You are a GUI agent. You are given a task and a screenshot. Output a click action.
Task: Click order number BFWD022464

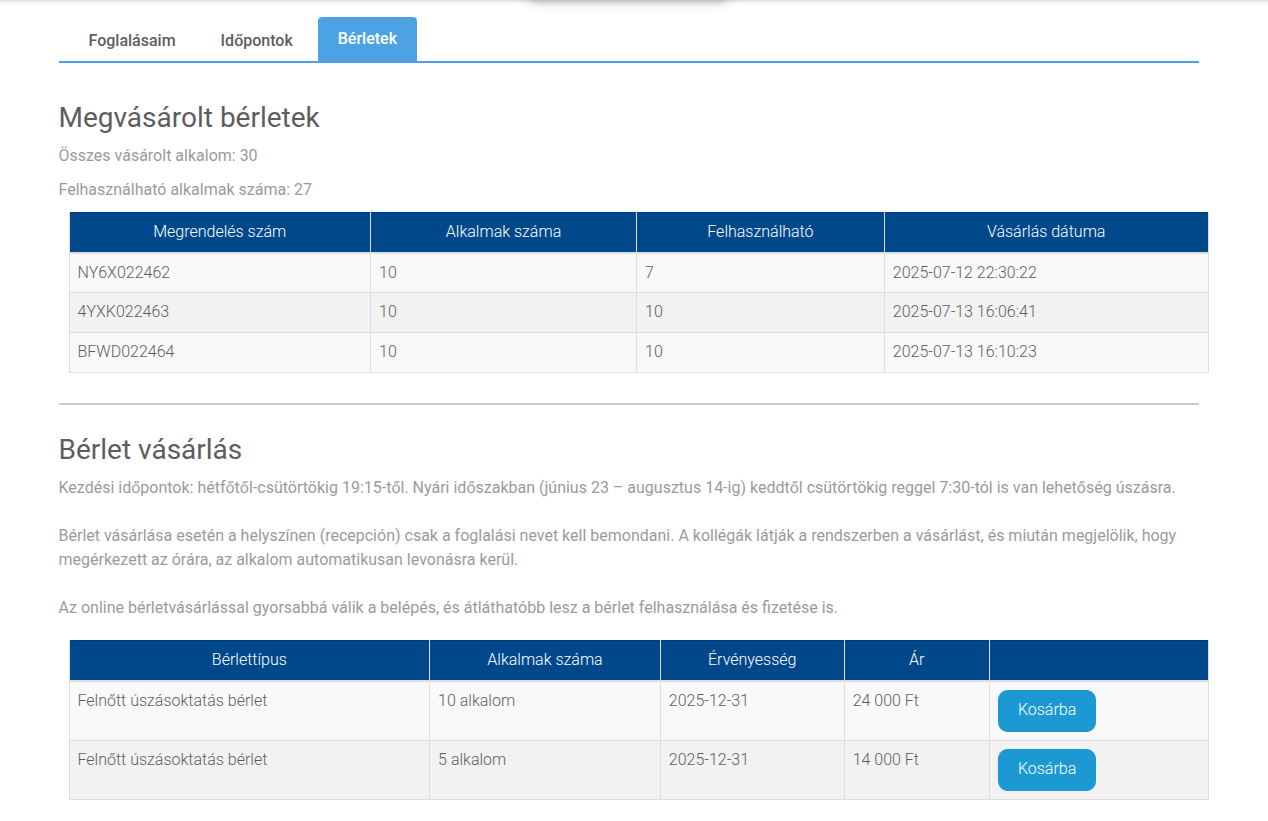tap(126, 352)
